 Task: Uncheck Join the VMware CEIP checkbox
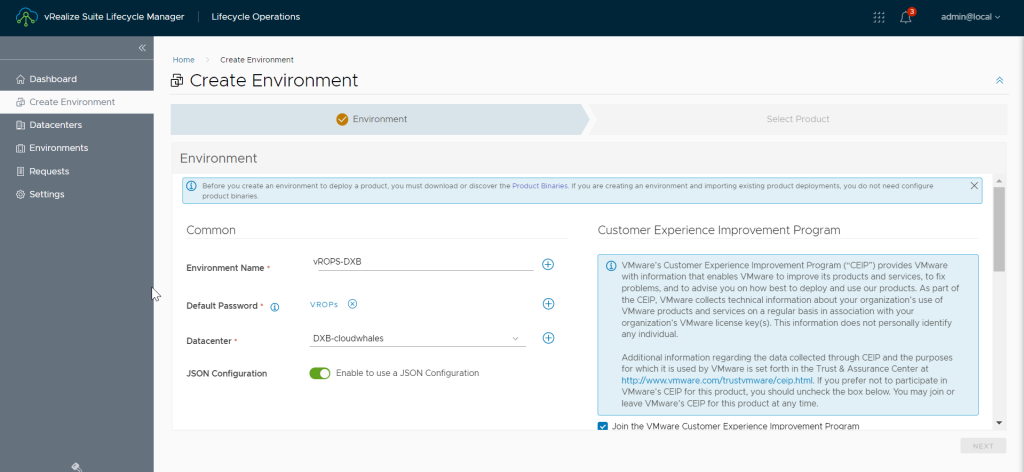click(602, 426)
